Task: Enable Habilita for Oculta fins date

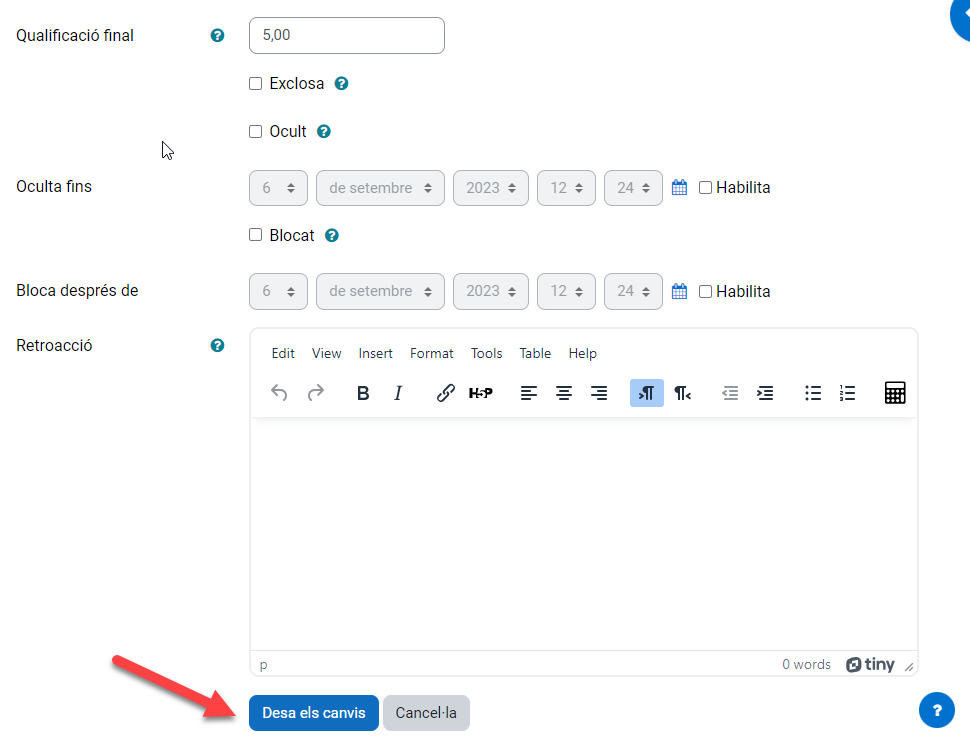Action: coord(705,188)
